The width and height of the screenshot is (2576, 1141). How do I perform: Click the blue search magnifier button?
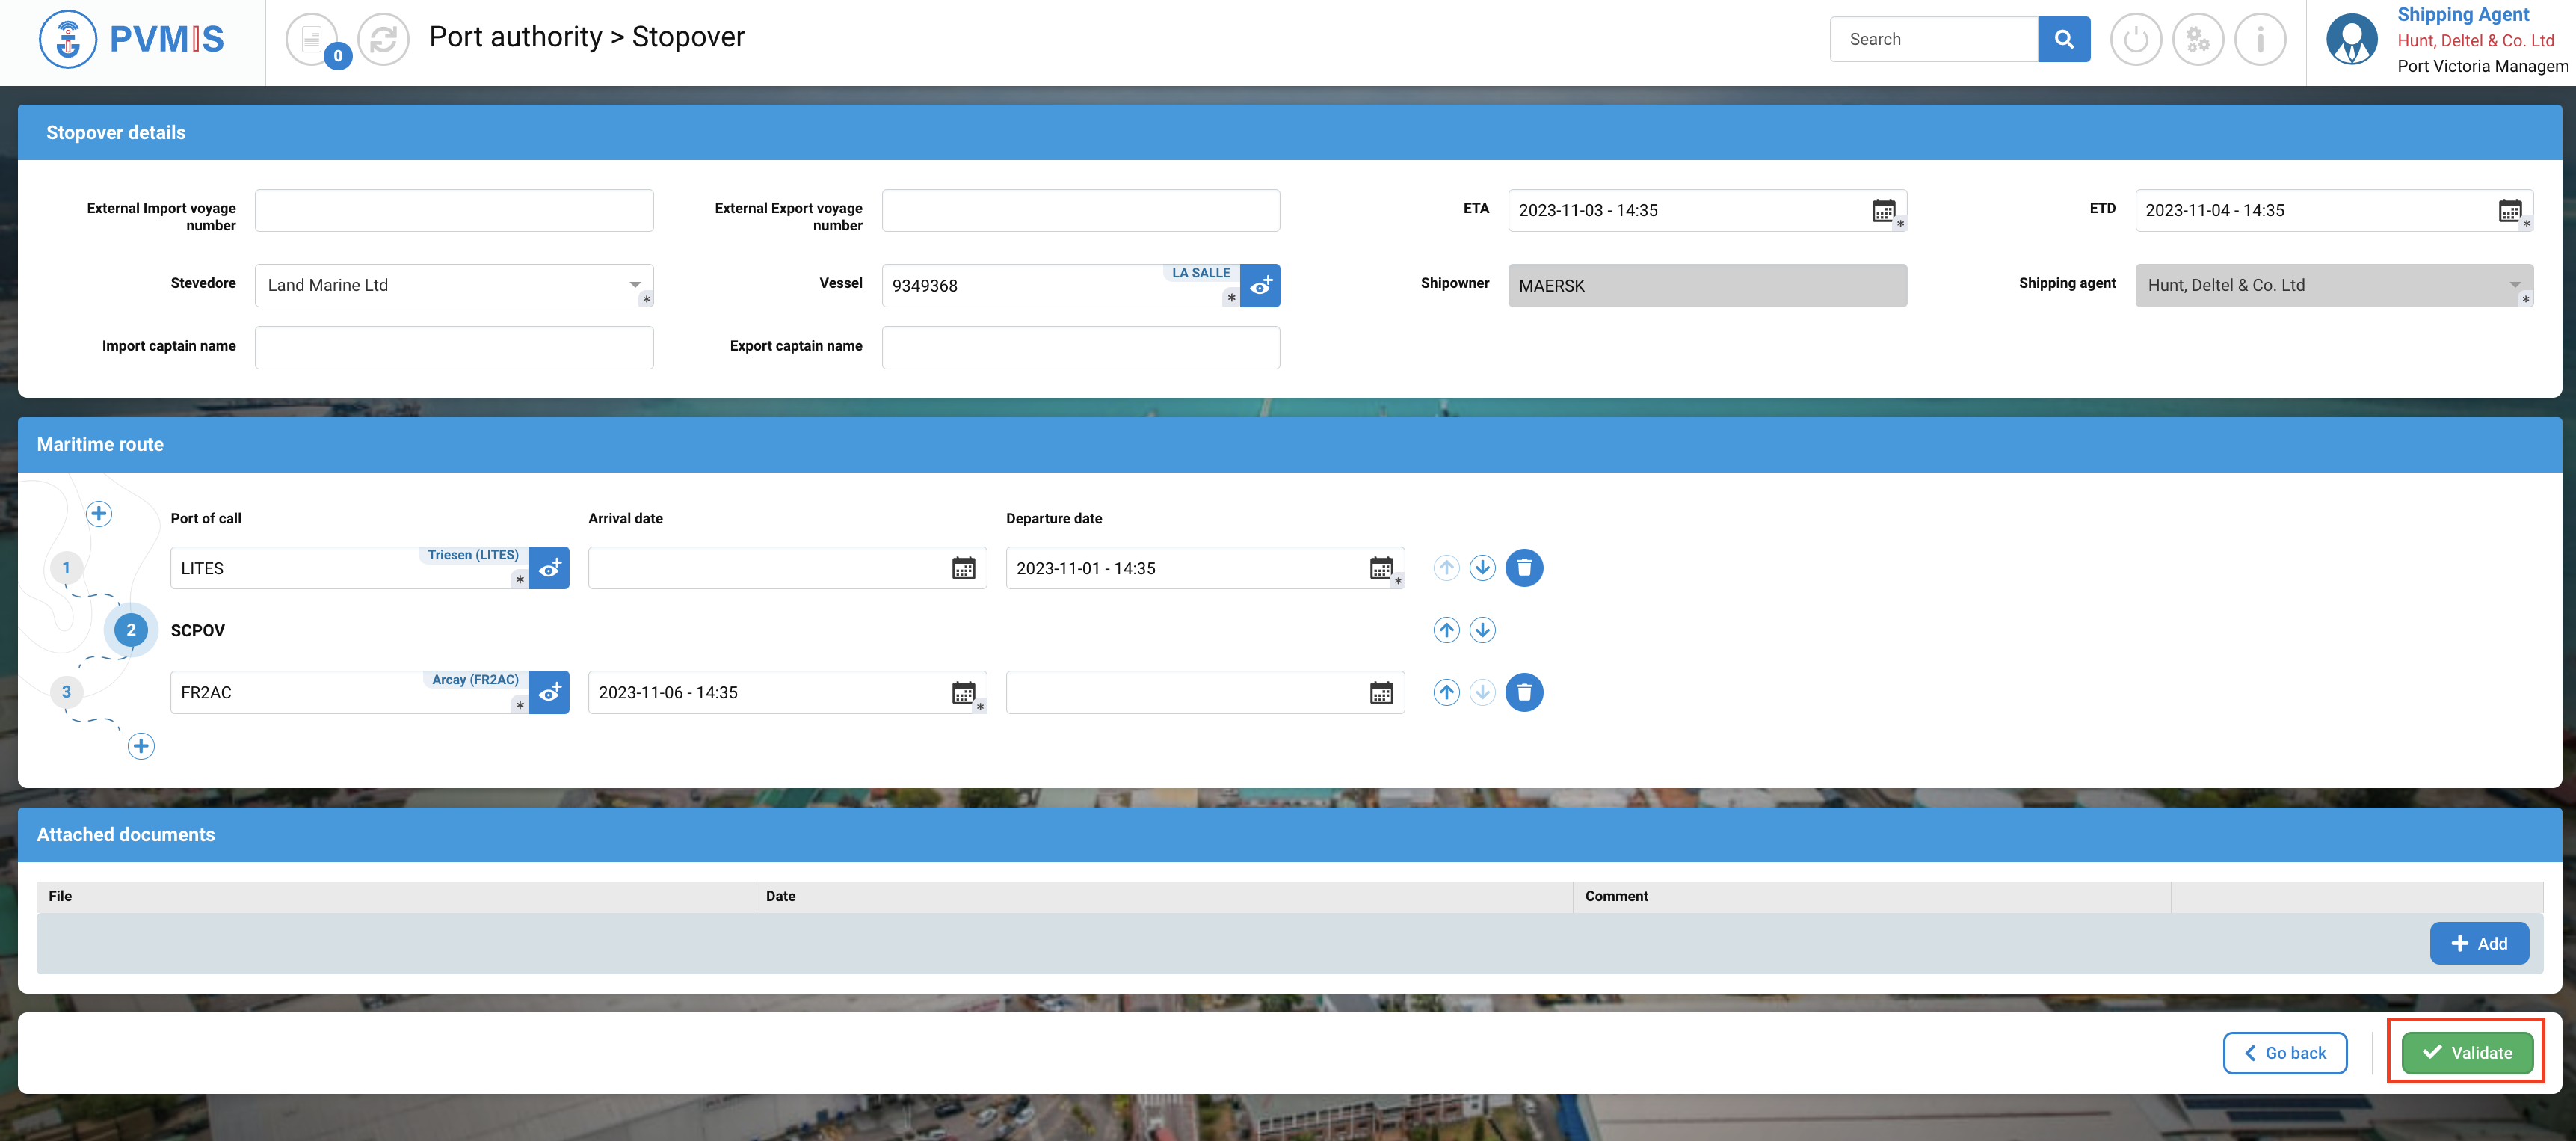point(2063,39)
